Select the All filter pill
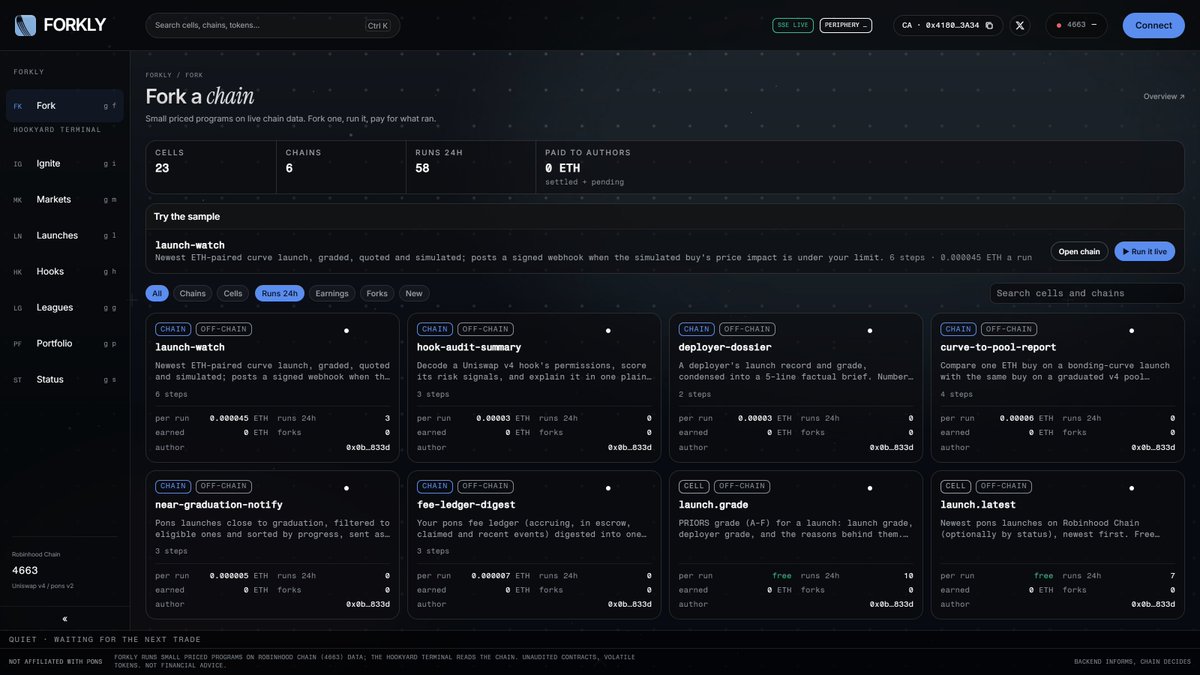This screenshot has height=675, width=1200. pos(157,293)
